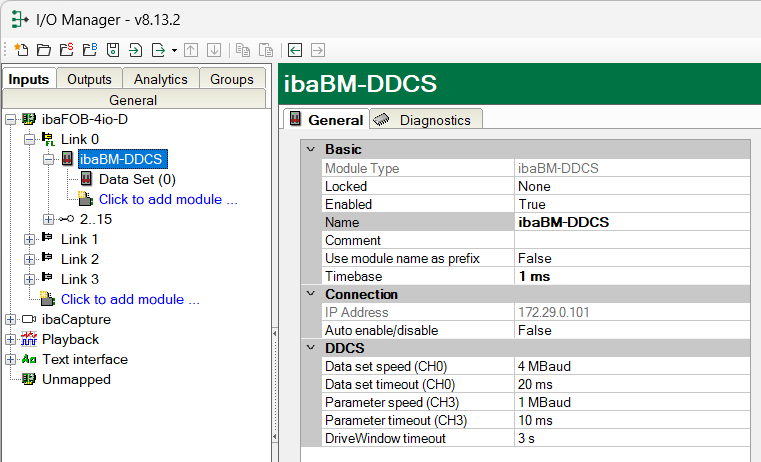This screenshot has width=761, height=462.
Task: Expand the ibaCapture tree node
Action: [x=10, y=319]
